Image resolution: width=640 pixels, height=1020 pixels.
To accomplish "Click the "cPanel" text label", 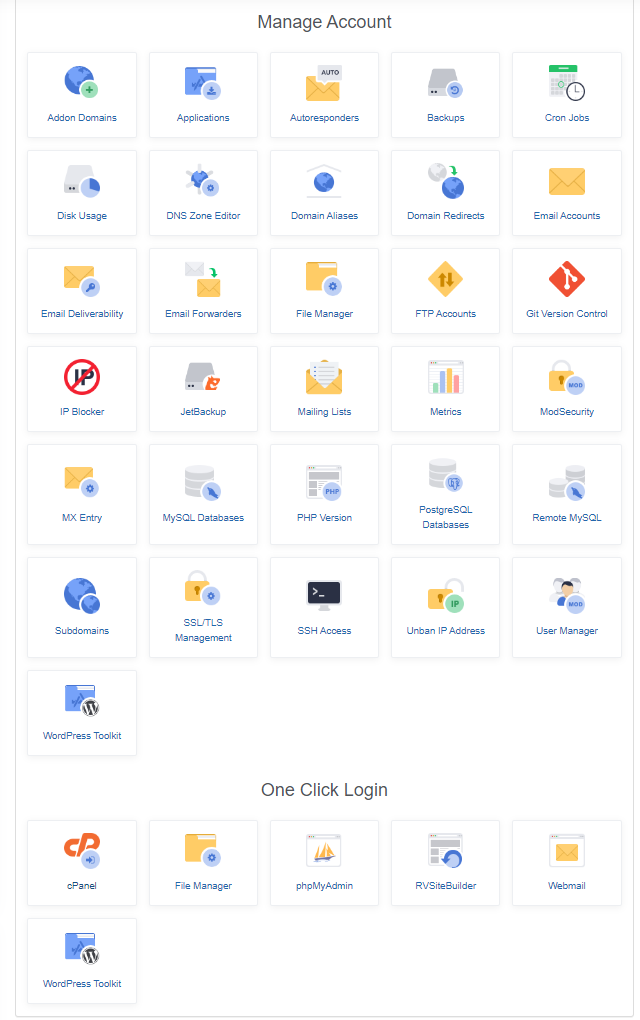I will click(81, 886).
